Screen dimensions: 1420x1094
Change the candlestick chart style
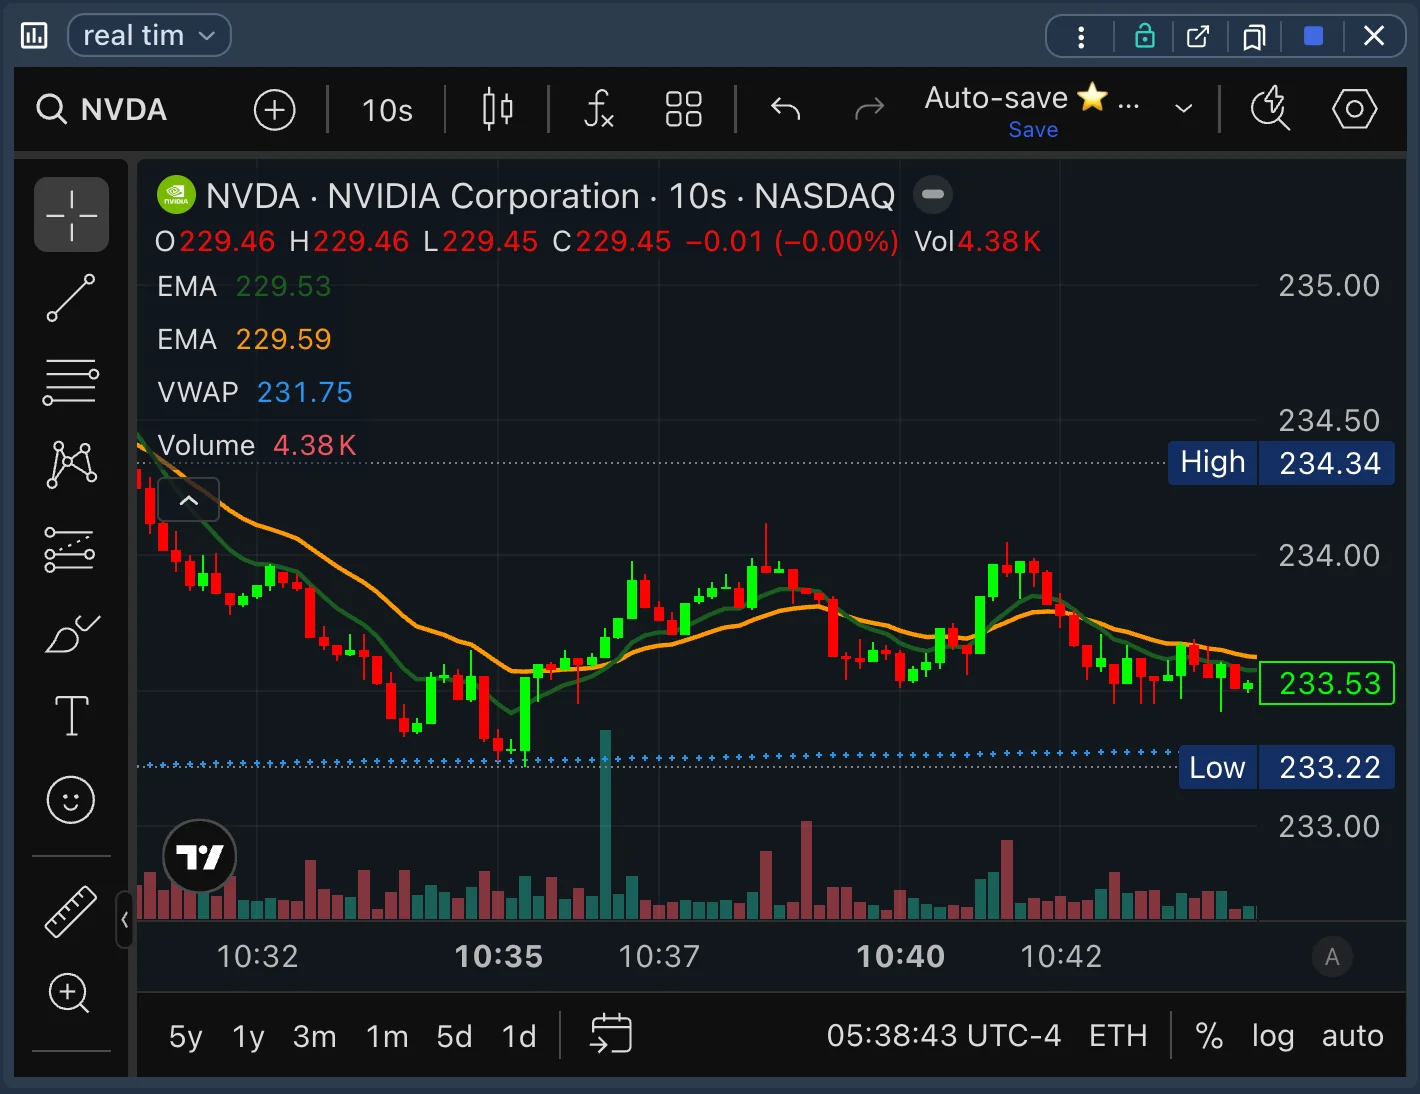pos(497,110)
